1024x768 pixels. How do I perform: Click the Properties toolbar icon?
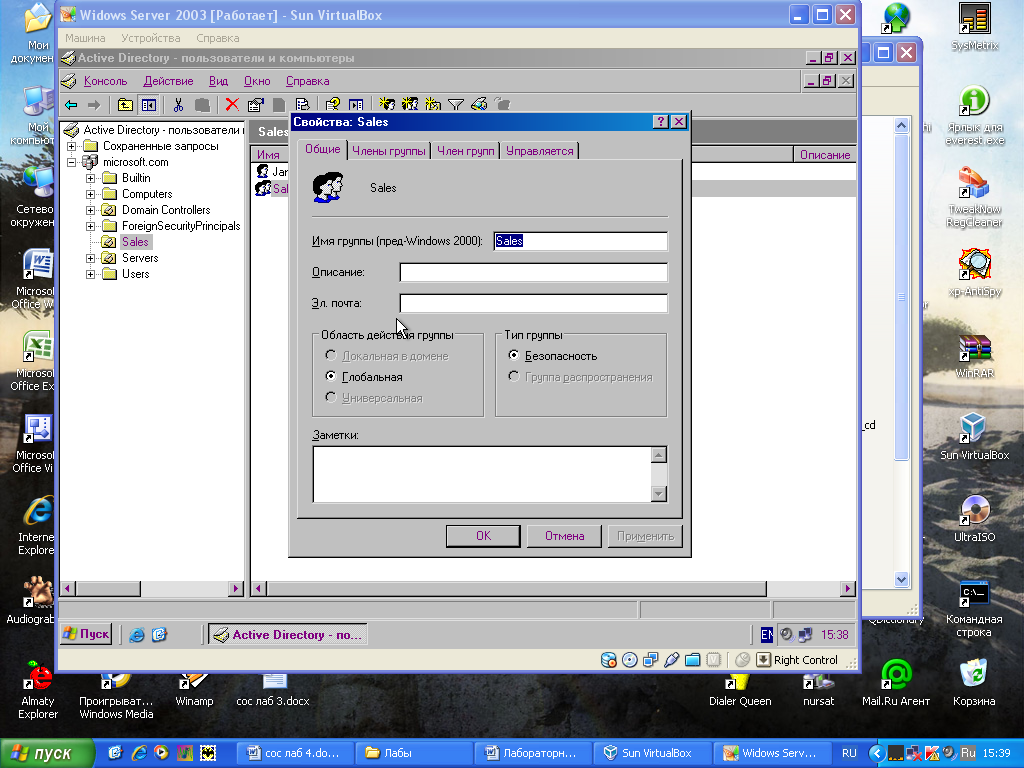pos(255,104)
